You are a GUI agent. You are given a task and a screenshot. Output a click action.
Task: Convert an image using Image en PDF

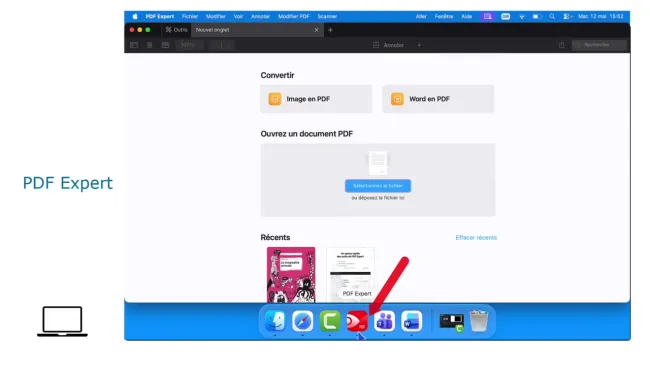click(316, 99)
